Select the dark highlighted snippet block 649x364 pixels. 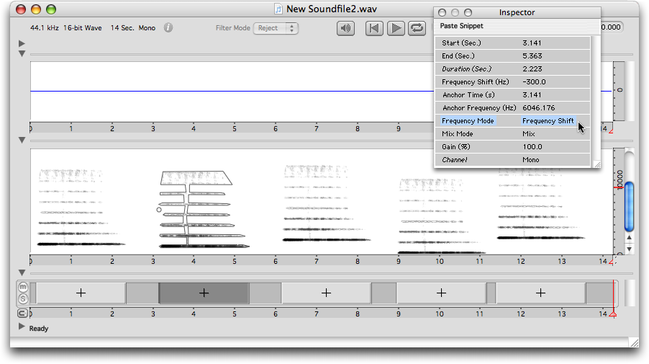204,293
